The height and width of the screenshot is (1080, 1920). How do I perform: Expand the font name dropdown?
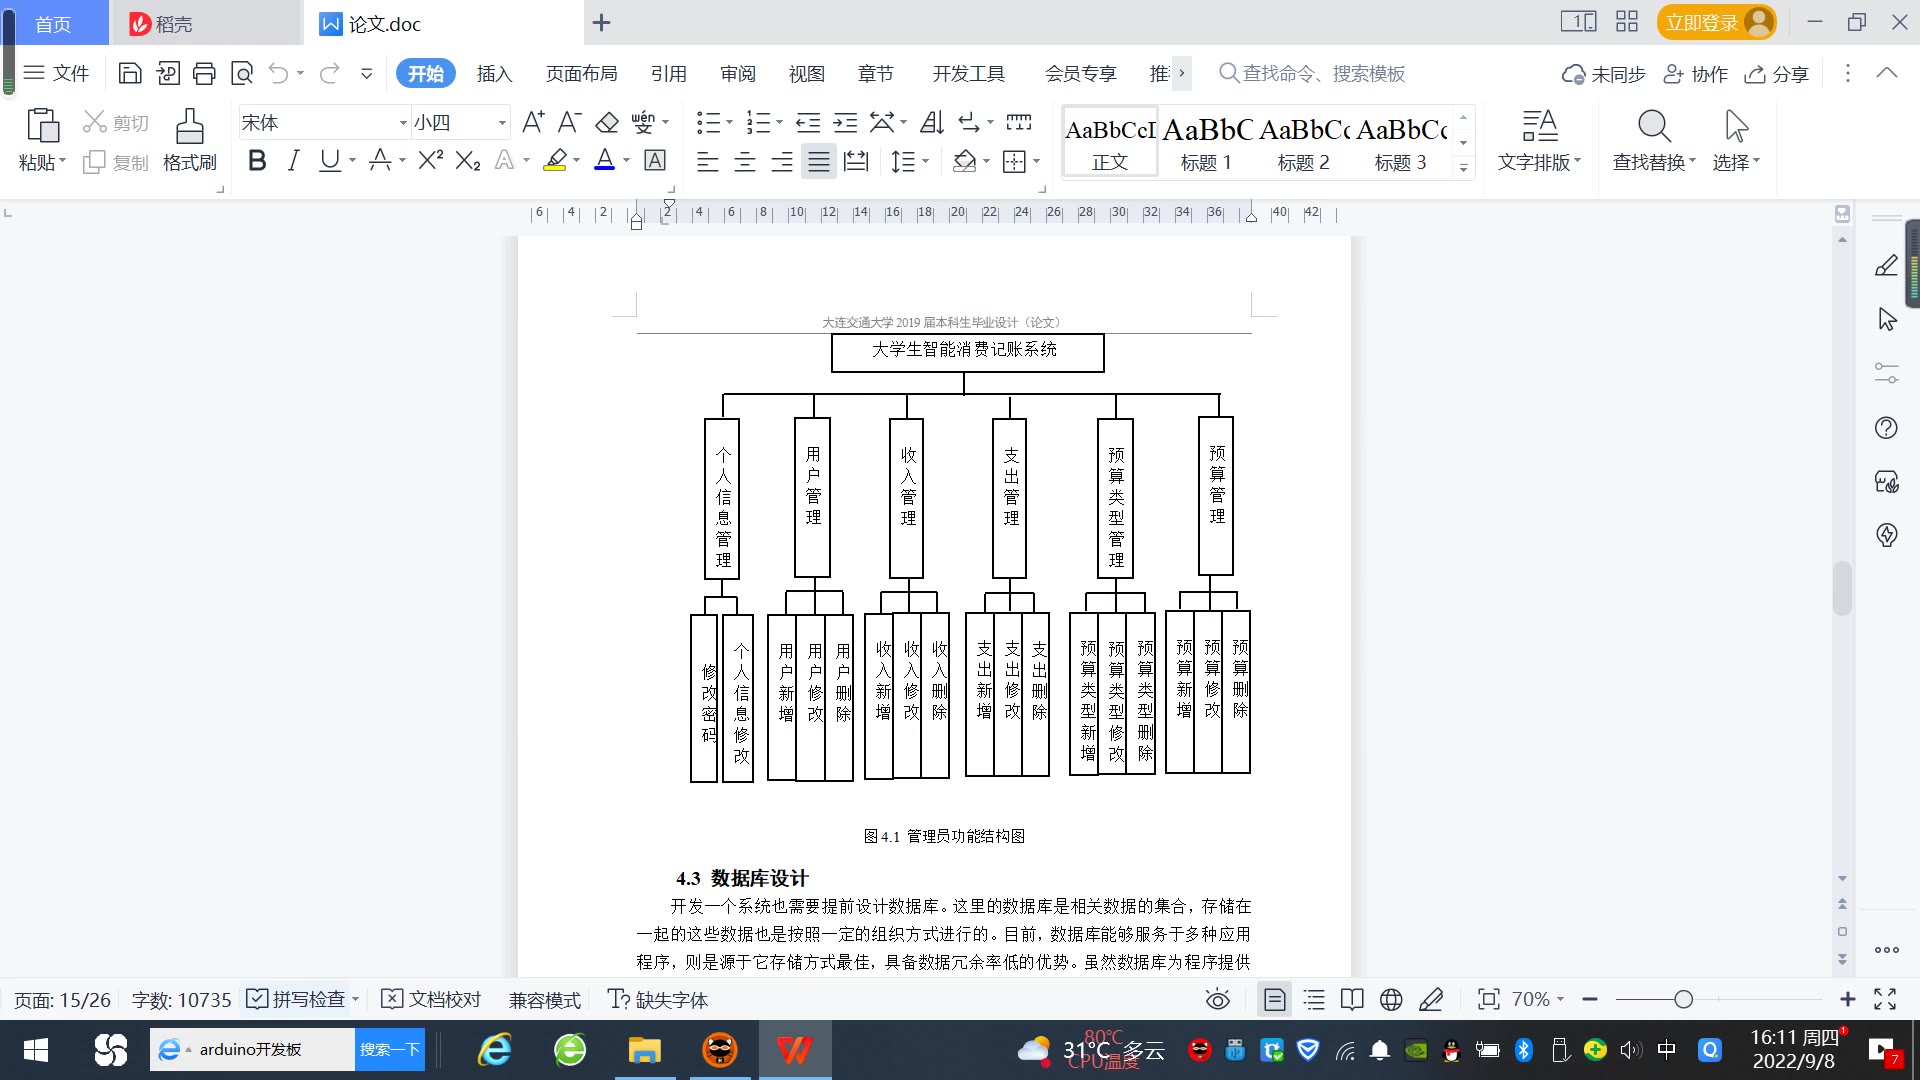(403, 123)
